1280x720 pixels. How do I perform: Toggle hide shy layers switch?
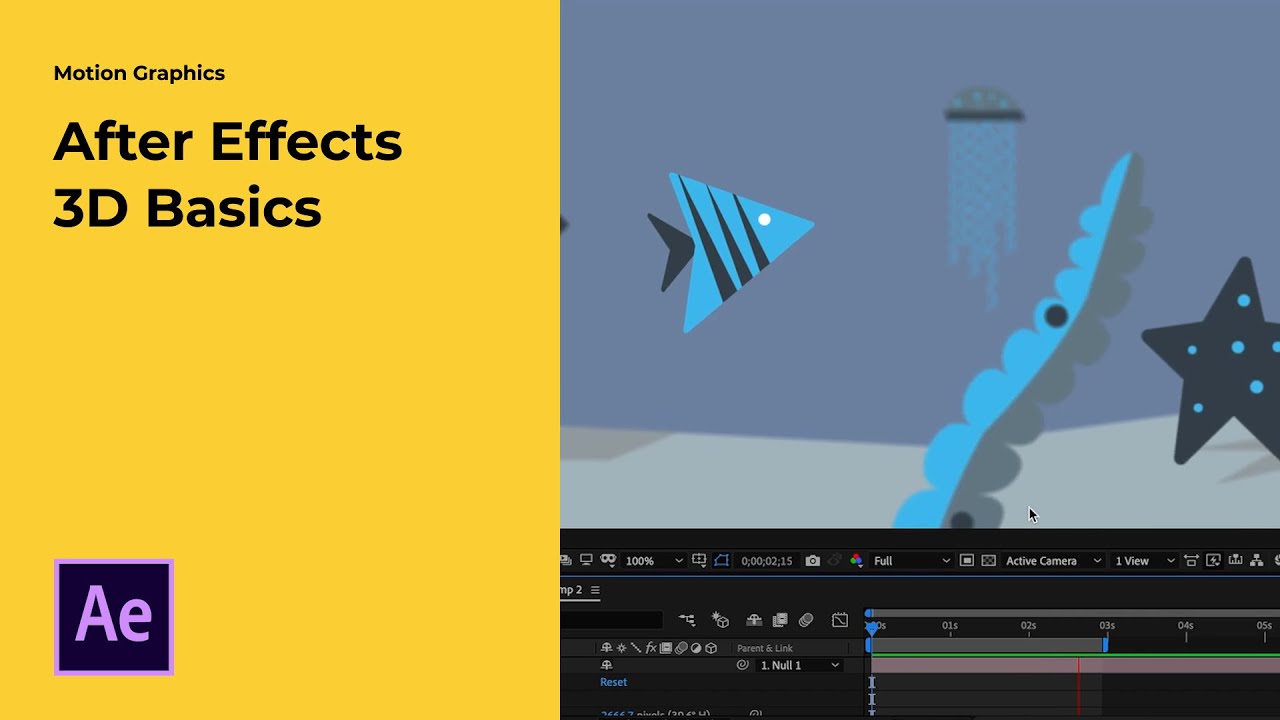tap(754, 620)
